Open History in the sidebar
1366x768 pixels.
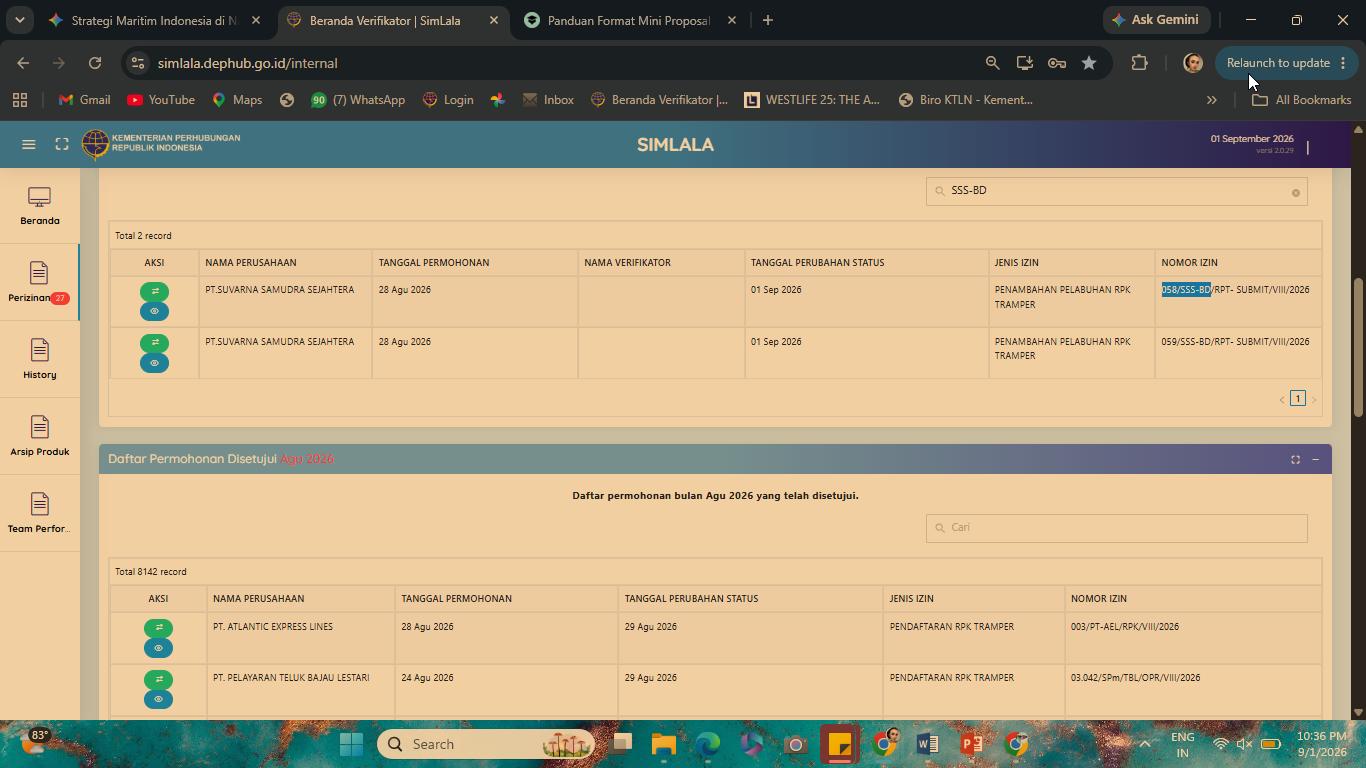coord(40,360)
